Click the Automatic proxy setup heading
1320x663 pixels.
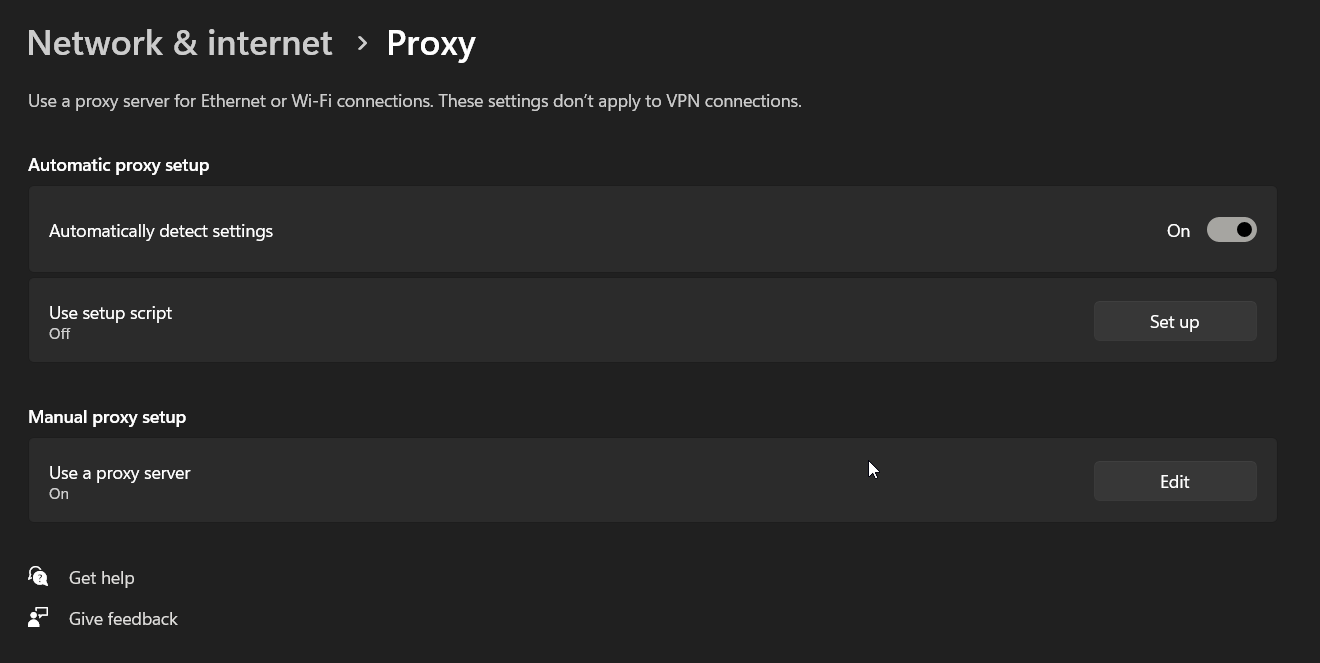118,165
